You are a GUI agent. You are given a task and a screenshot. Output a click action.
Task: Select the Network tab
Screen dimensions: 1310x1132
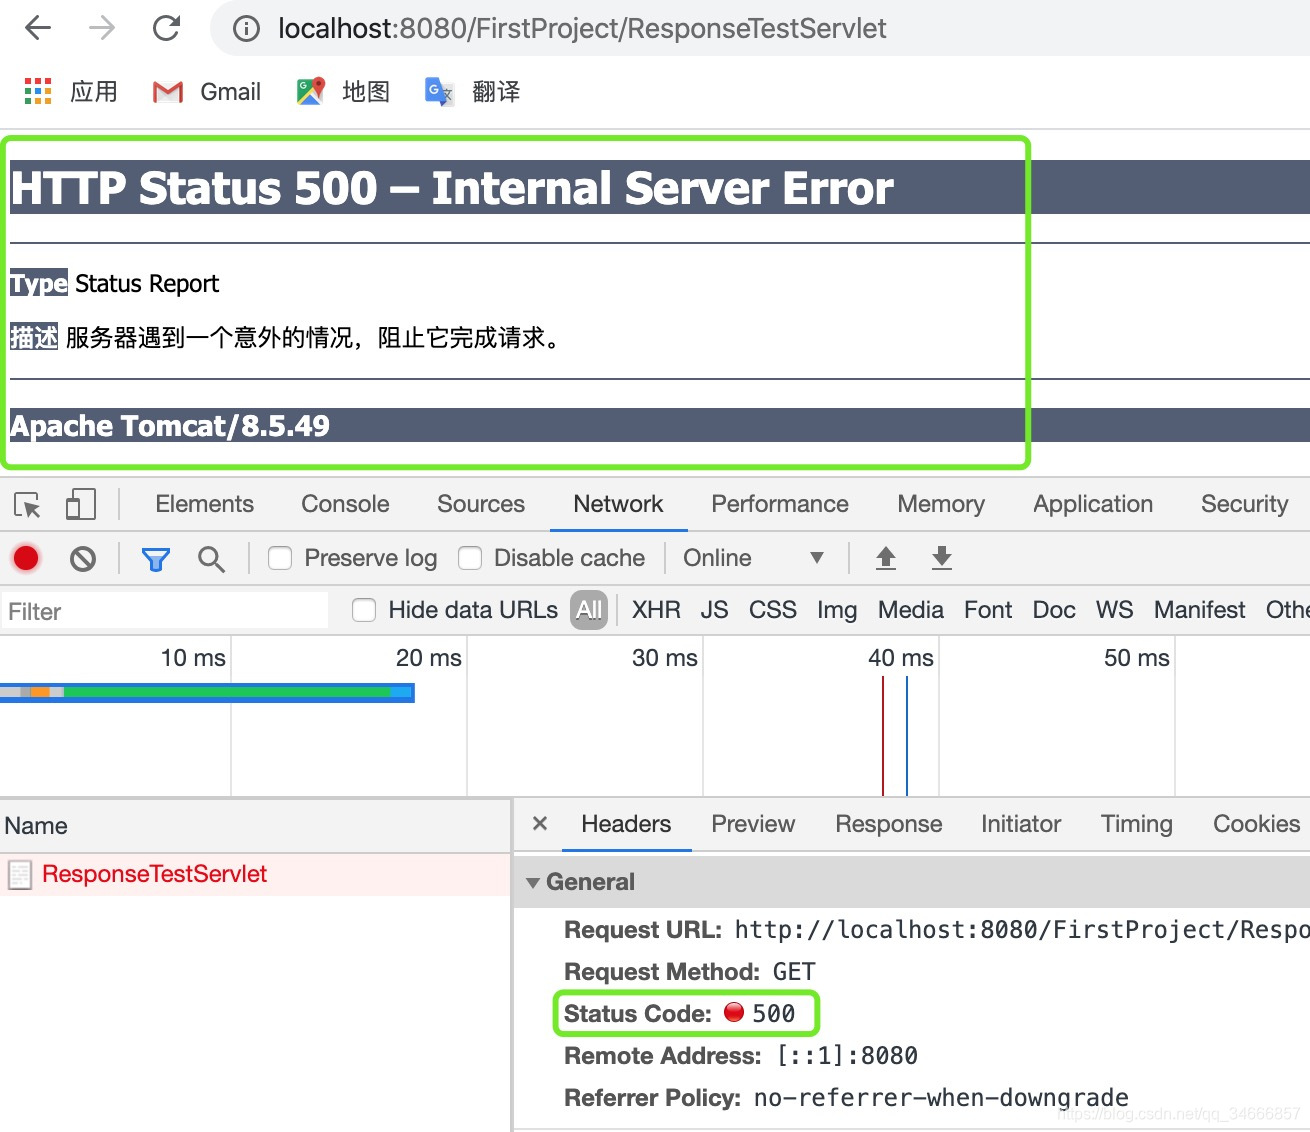[x=618, y=504]
